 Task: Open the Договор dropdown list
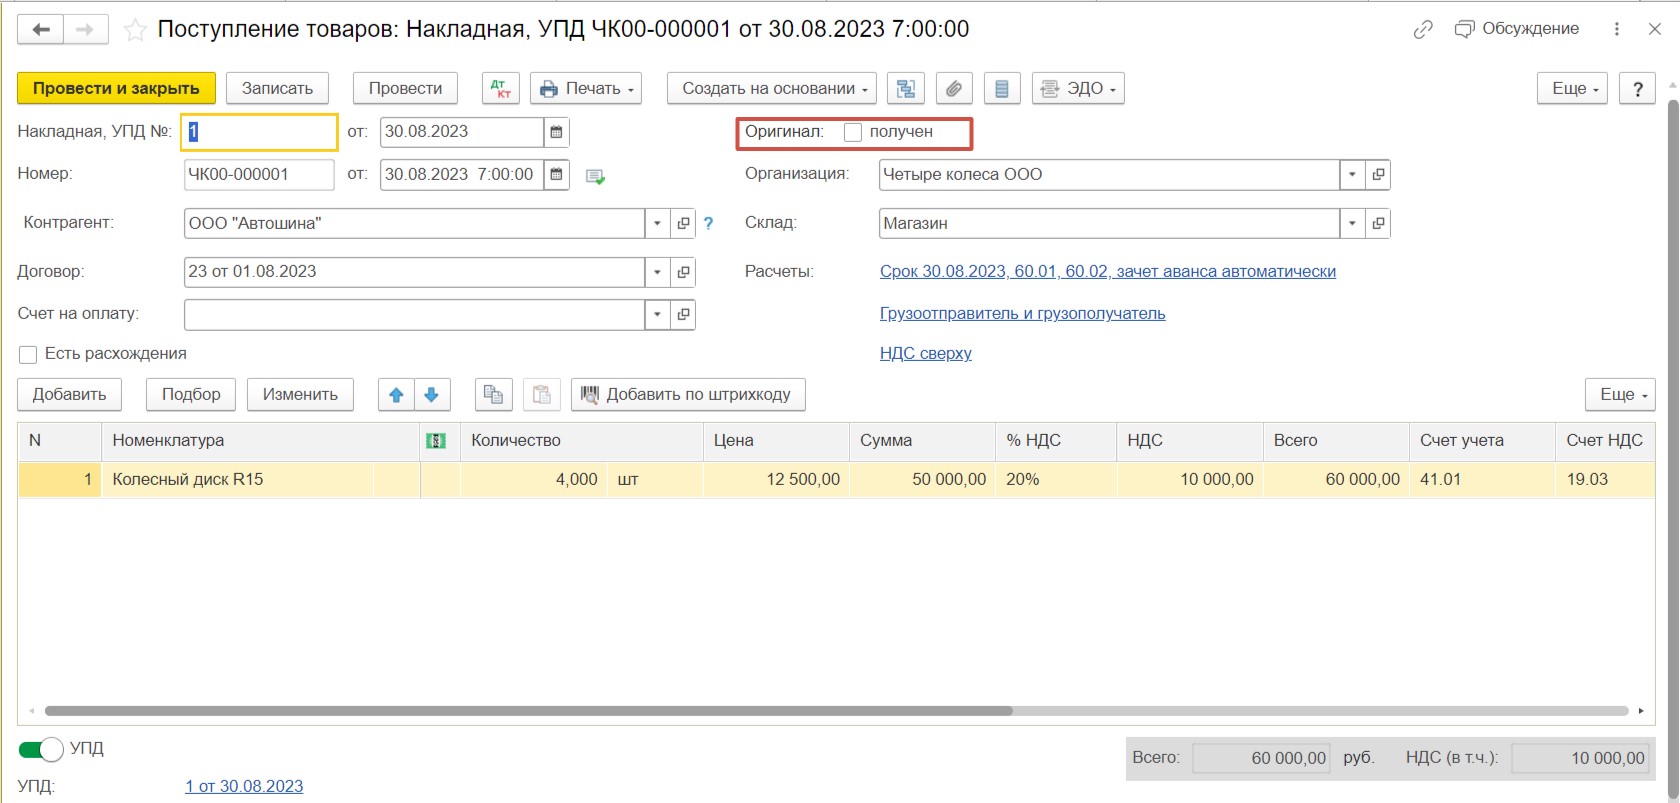657,272
